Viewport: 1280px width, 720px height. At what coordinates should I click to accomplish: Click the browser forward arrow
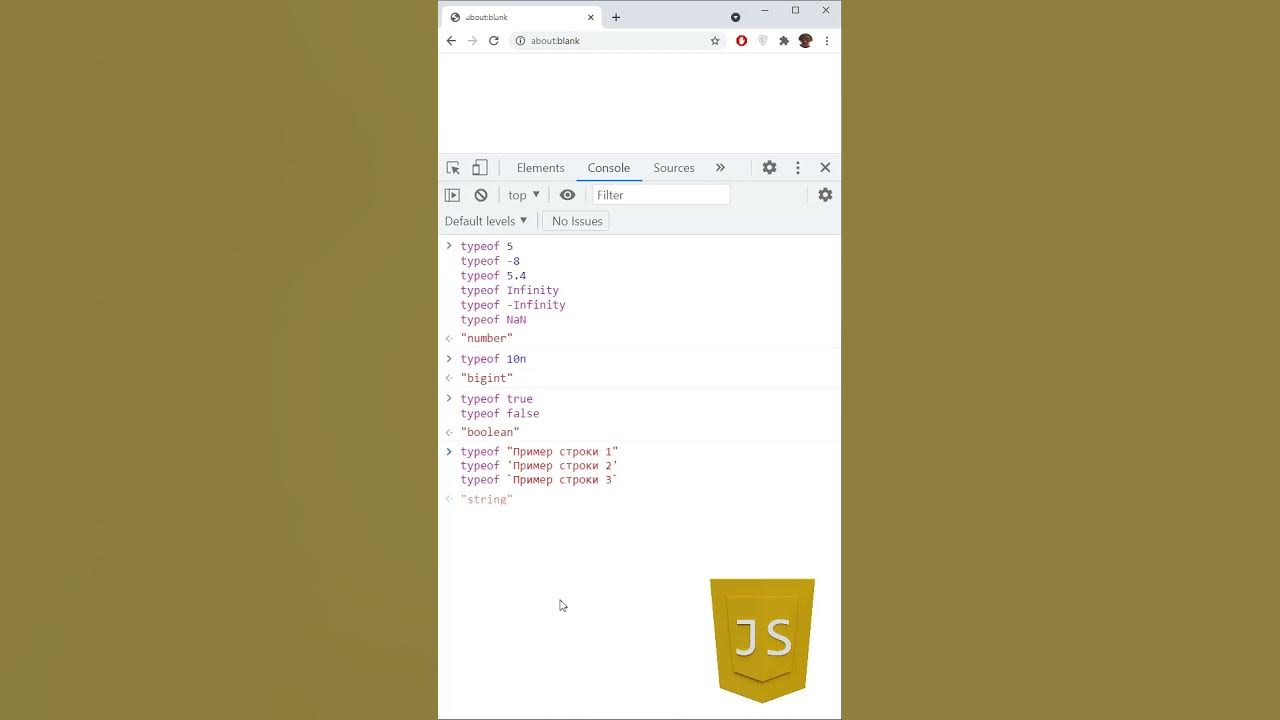(x=472, y=41)
